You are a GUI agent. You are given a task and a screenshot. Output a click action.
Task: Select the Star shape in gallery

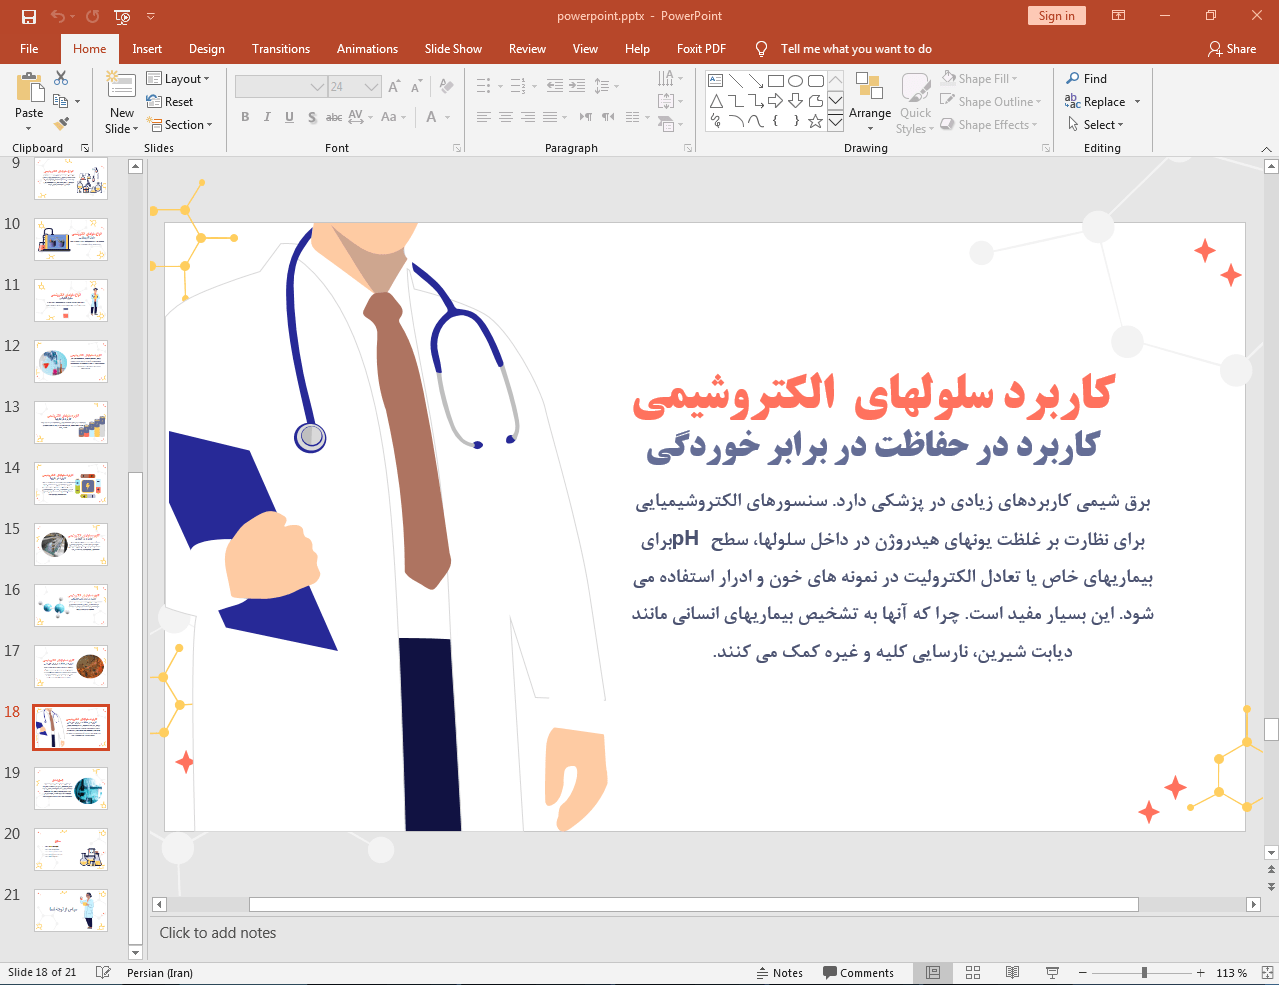click(816, 121)
